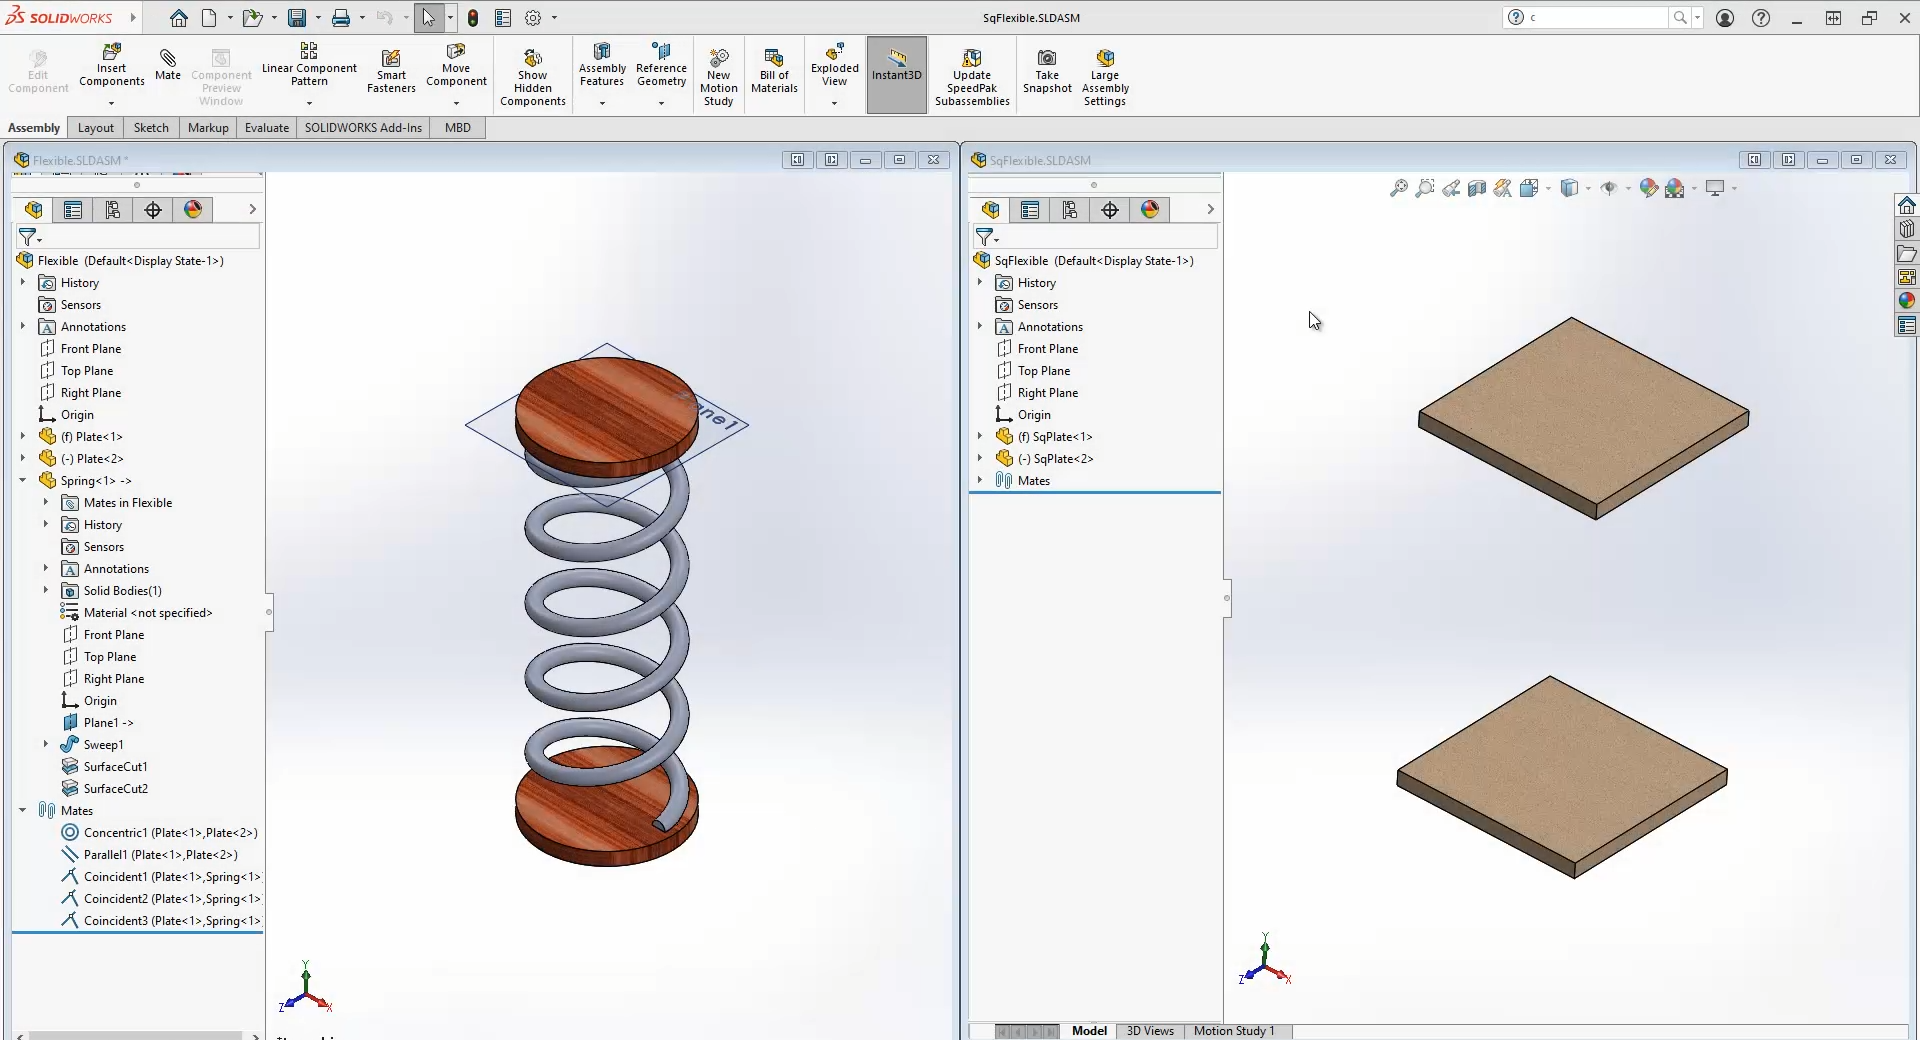Open Insert Components dropdown arrow

(x=112, y=103)
